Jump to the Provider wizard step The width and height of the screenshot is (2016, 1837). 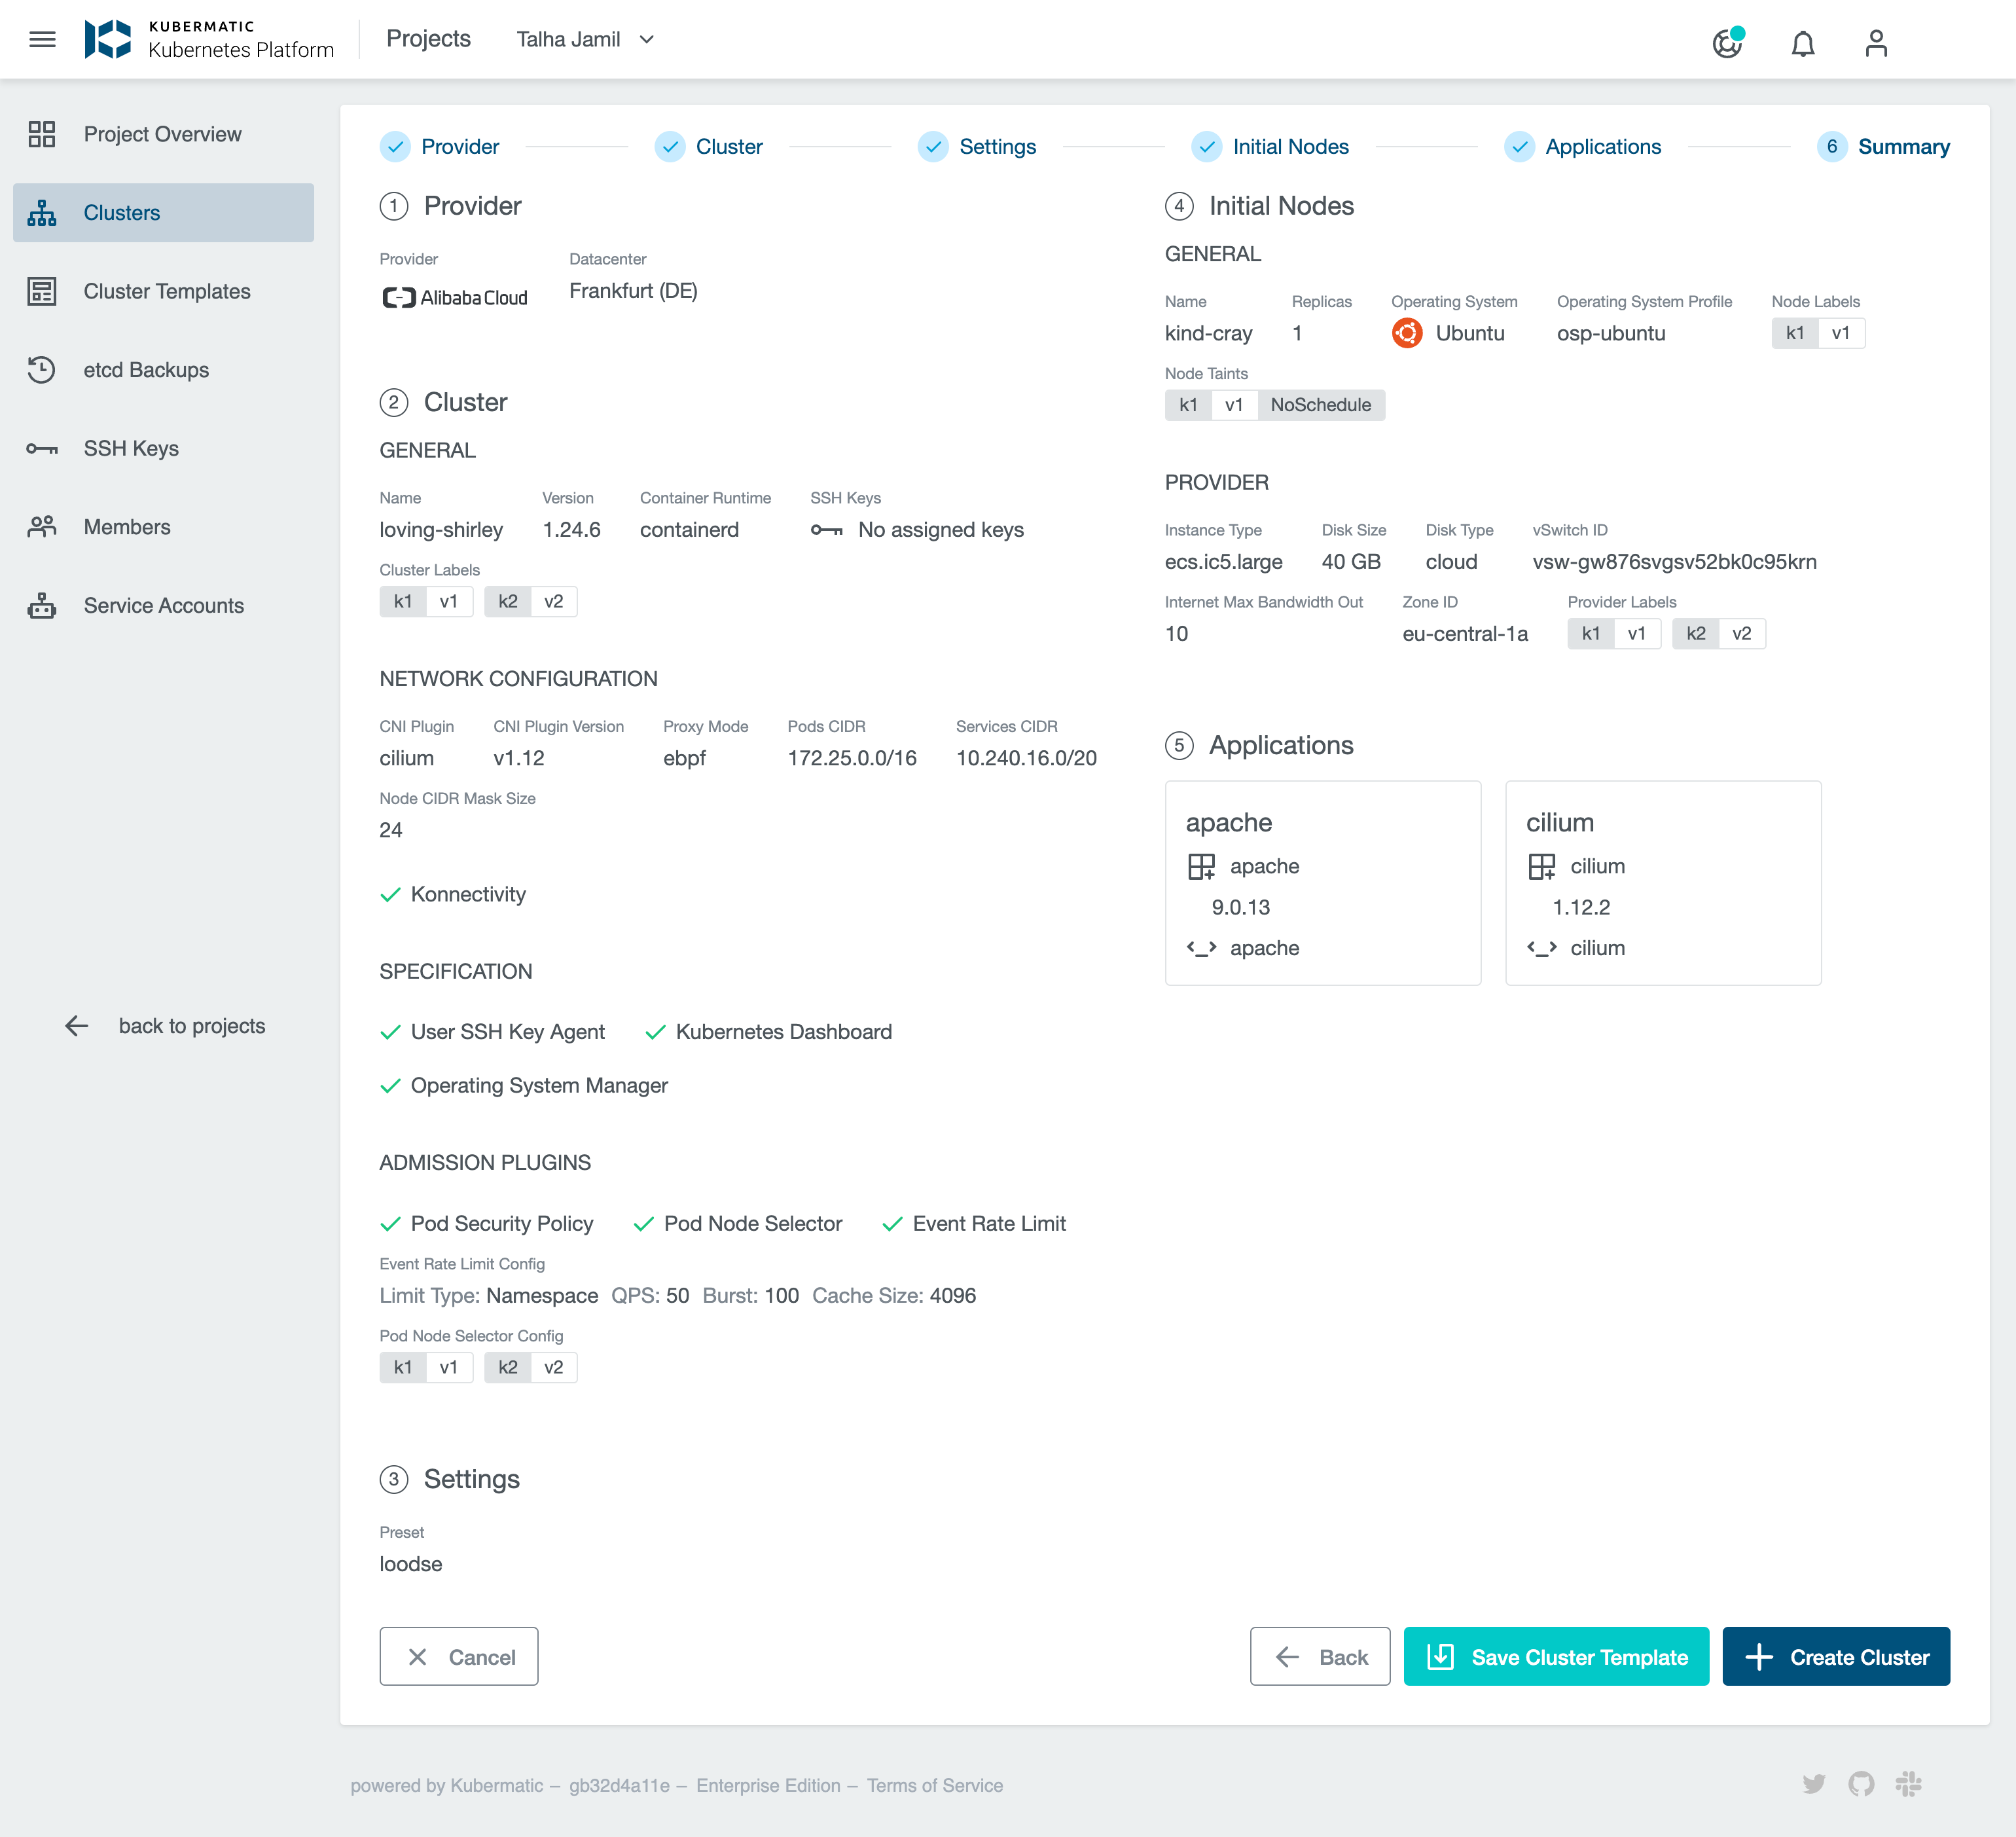click(x=440, y=146)
